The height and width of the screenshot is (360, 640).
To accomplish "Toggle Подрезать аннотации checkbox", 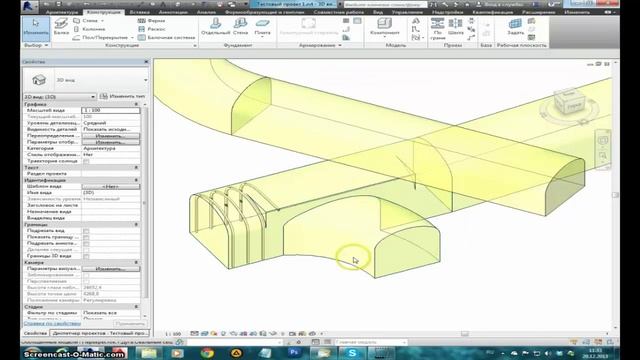I will 86,244.
